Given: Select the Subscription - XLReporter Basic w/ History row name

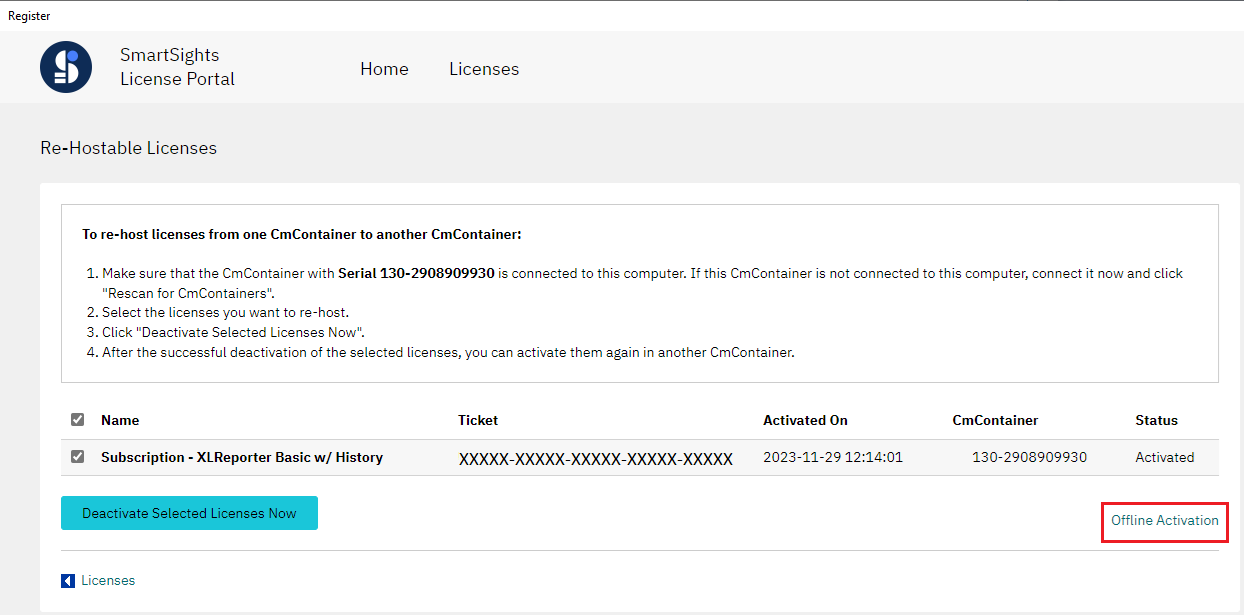Looking at the screenshot, I should tap(242, 457).
